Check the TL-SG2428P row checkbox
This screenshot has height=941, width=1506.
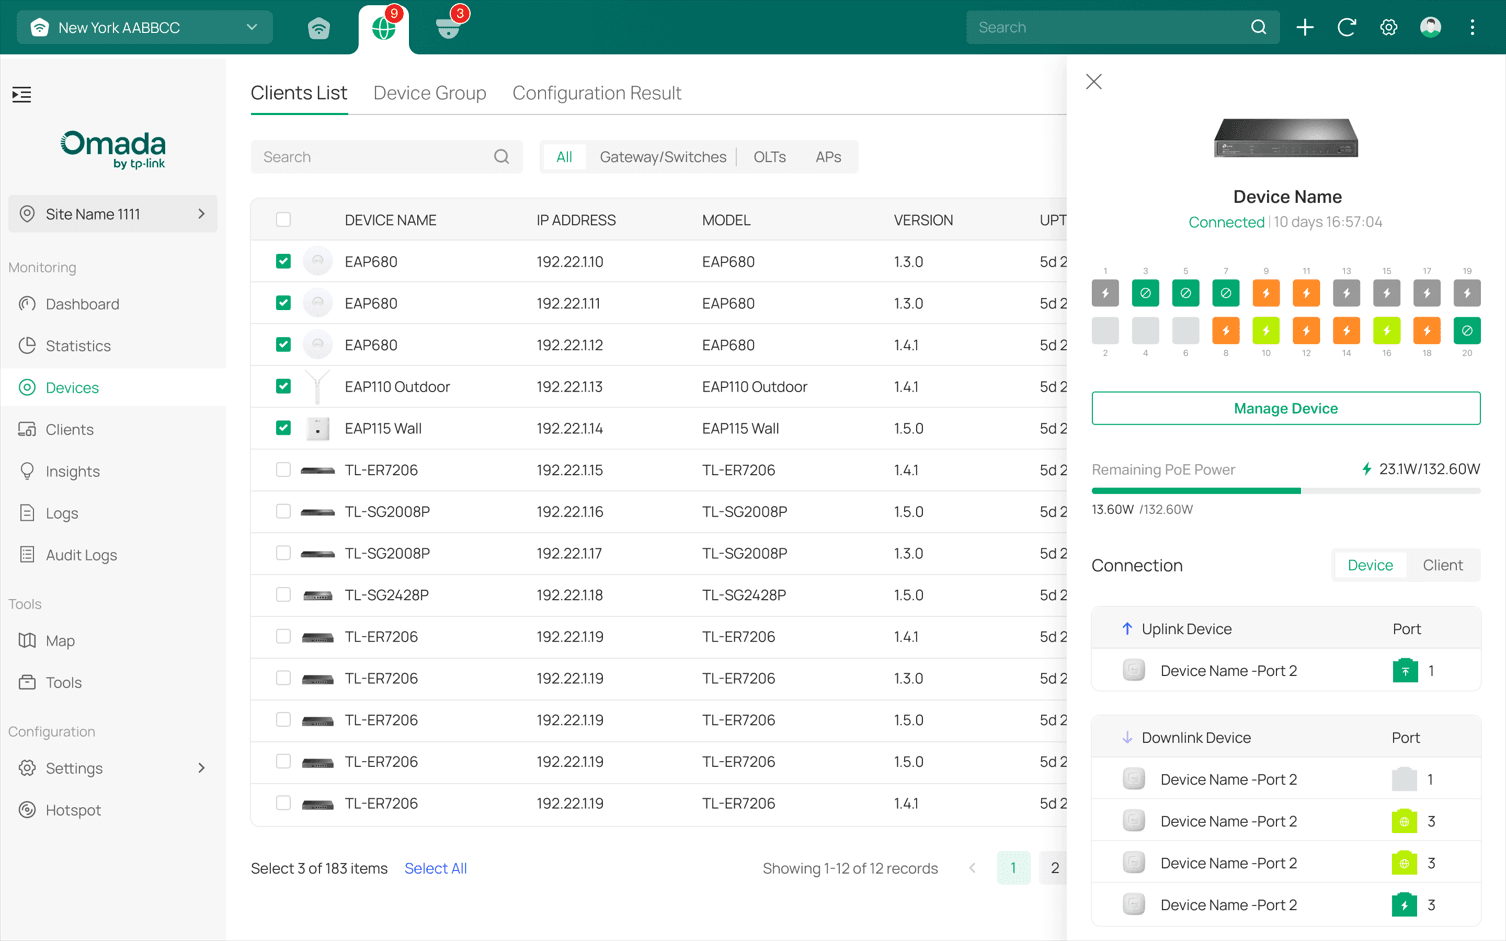click(x=283, y=595)
